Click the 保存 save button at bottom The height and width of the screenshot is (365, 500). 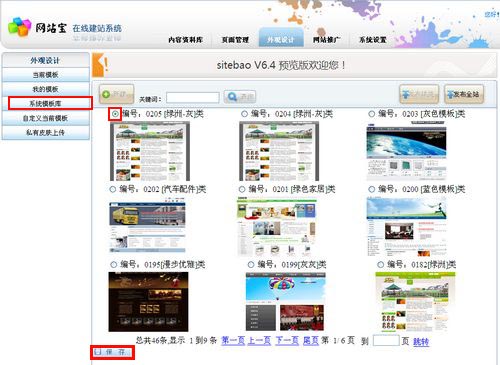coord(112,352)
